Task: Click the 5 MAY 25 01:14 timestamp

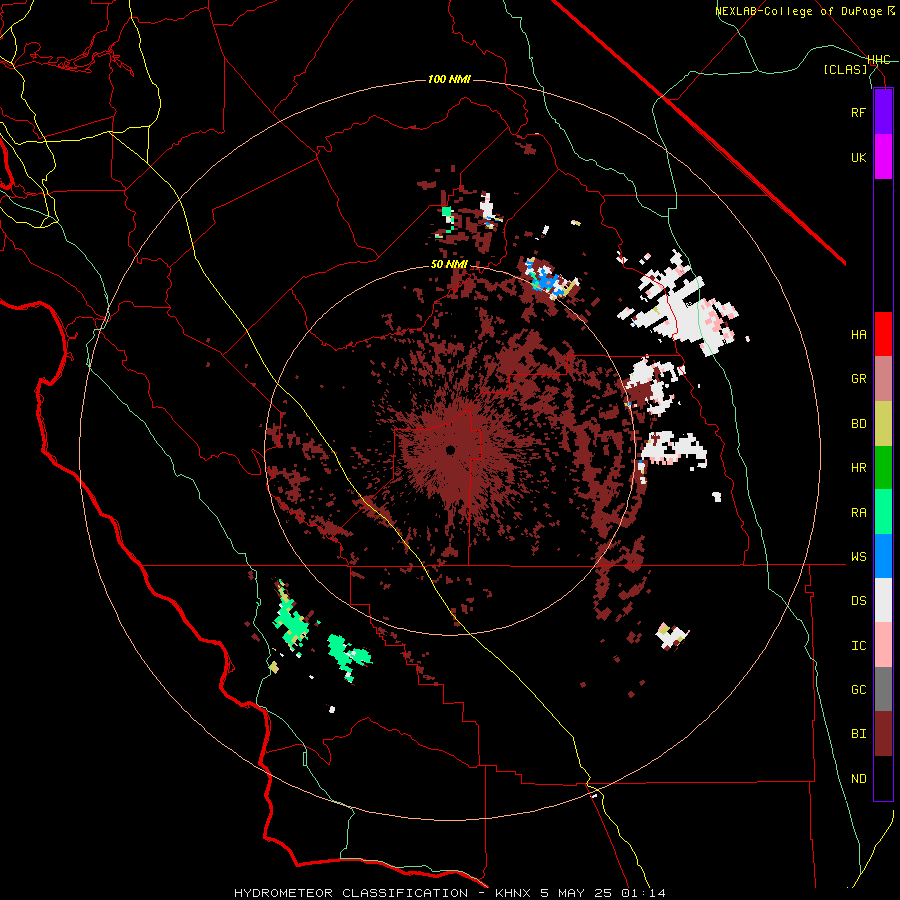Action: (602, 893)
